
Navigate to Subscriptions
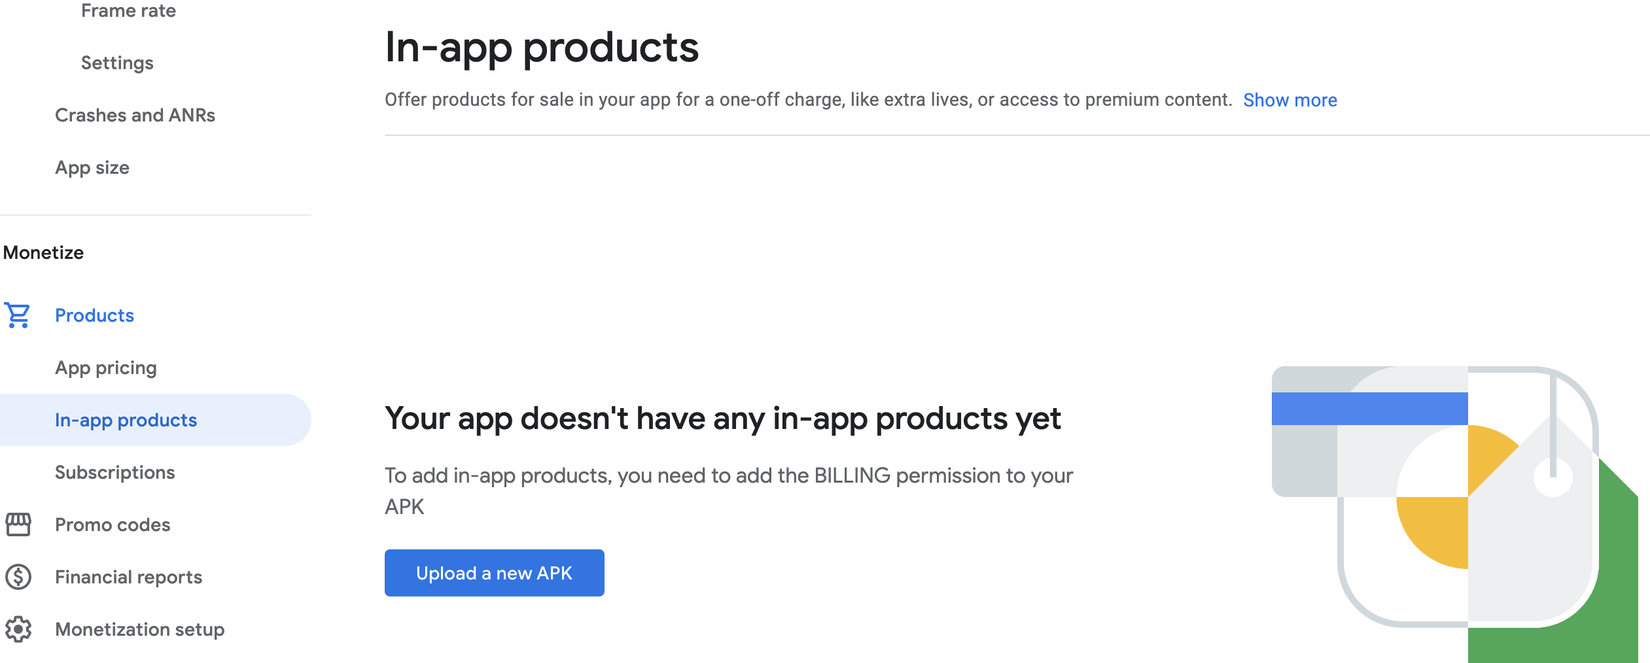click(x=115, y=472)
